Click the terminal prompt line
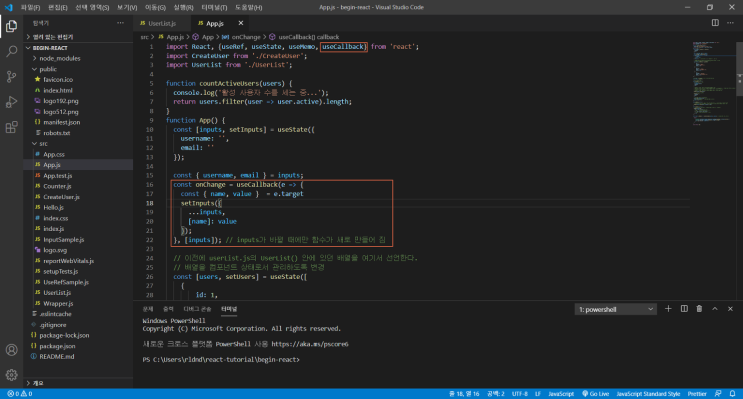The image size is (743, 399). coord(221,360)
